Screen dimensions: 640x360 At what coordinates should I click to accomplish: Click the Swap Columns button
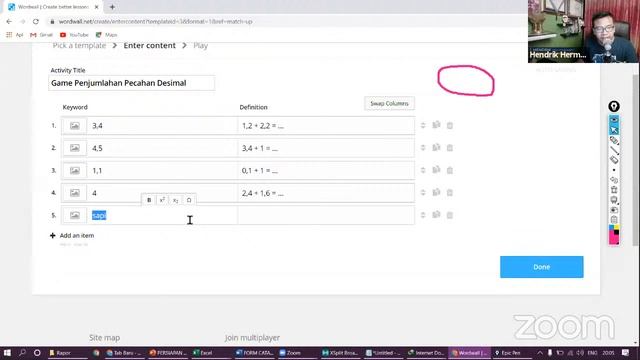tap(389, 103)
